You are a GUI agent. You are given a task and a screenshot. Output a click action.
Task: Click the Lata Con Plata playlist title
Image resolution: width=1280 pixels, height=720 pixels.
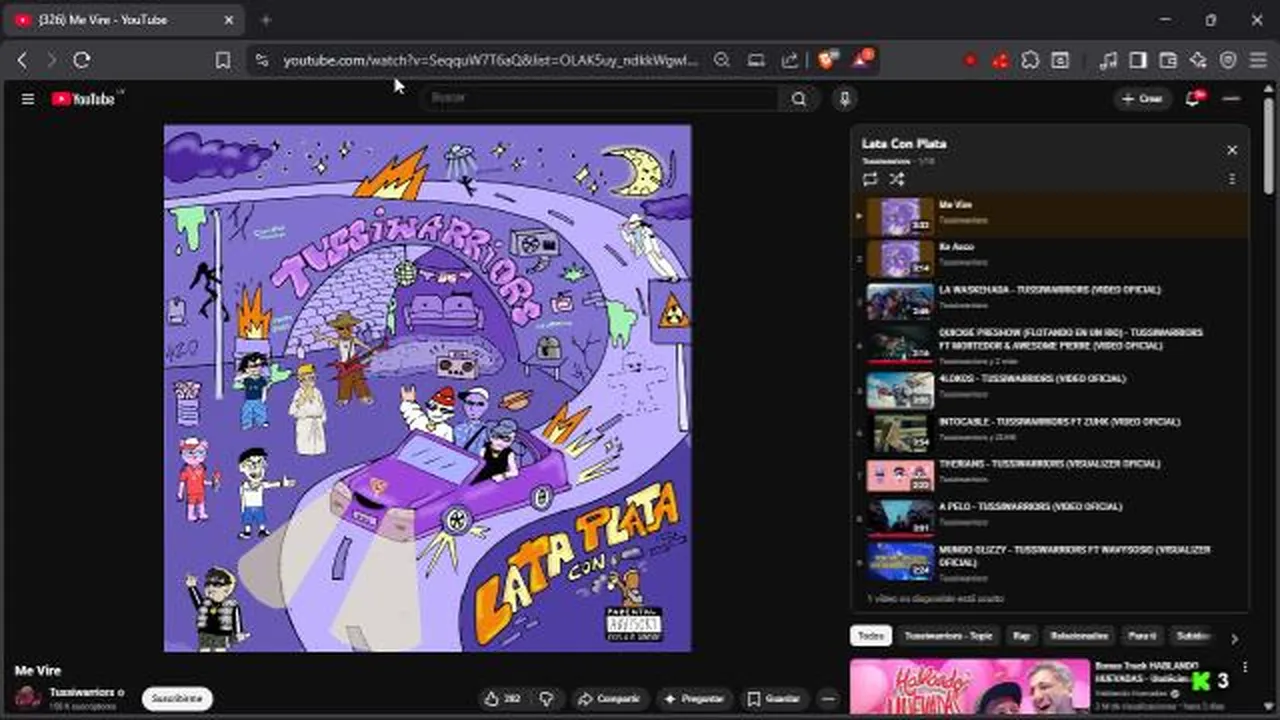click(904, 144)
